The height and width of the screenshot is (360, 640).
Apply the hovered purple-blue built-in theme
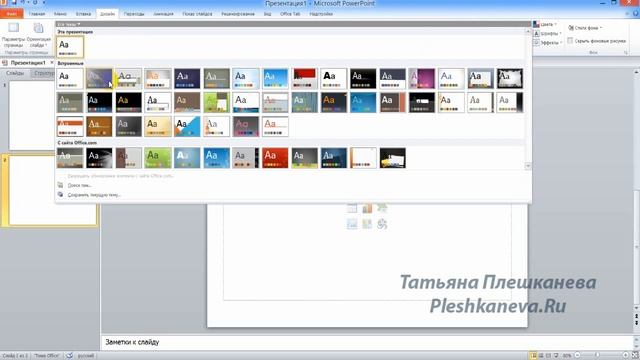pyautogui.click(x=99, y=78)
